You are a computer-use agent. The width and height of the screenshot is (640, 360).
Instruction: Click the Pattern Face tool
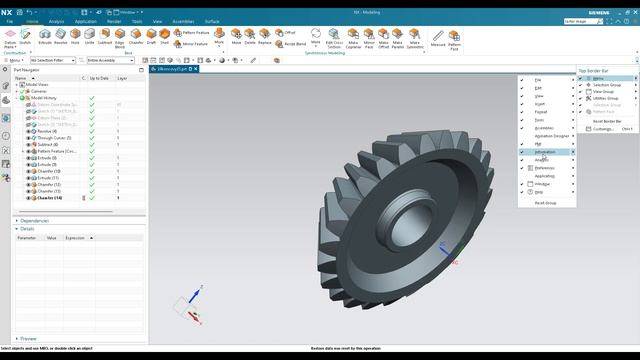coord(454,40)
